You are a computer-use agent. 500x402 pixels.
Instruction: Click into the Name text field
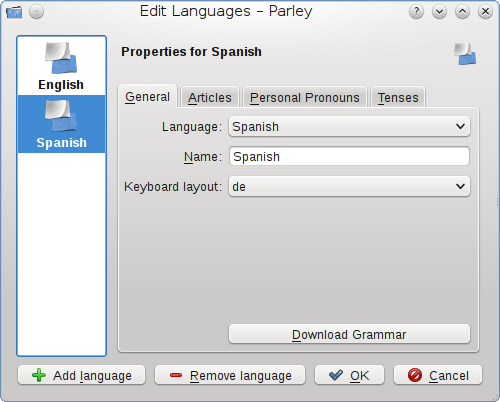(349, 156)
